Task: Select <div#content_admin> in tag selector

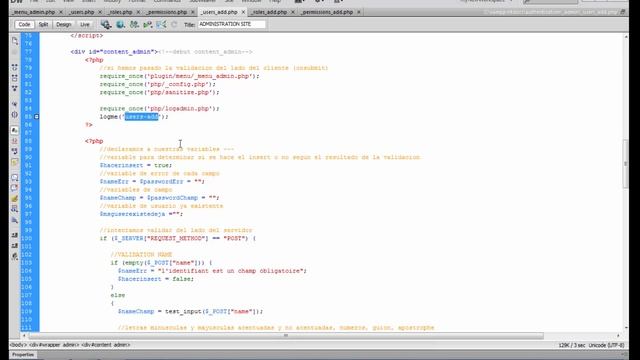Action: pyautogui.click(x=106, y=345)
